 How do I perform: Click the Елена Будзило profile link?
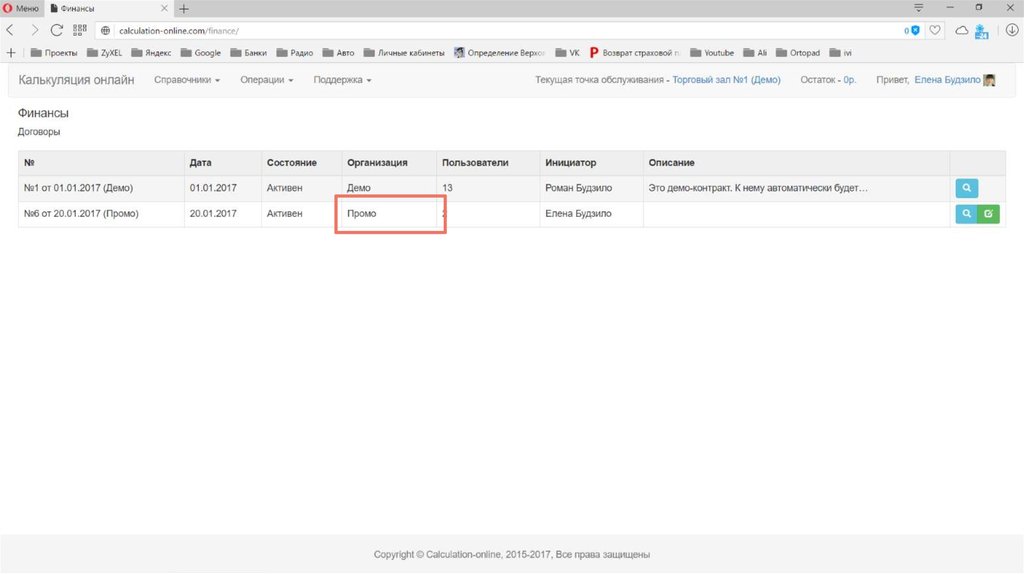point(947,80)
